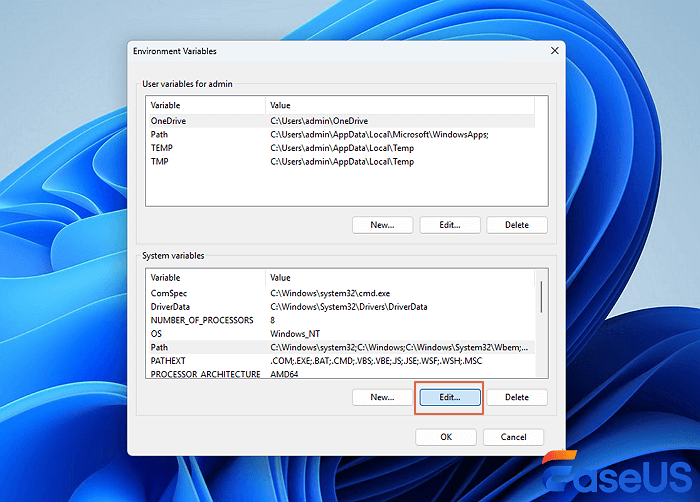Click Variable column header in System variables
Image resolution: width=700 pixels, height=502 pixels.
click(x=206, y=278)
